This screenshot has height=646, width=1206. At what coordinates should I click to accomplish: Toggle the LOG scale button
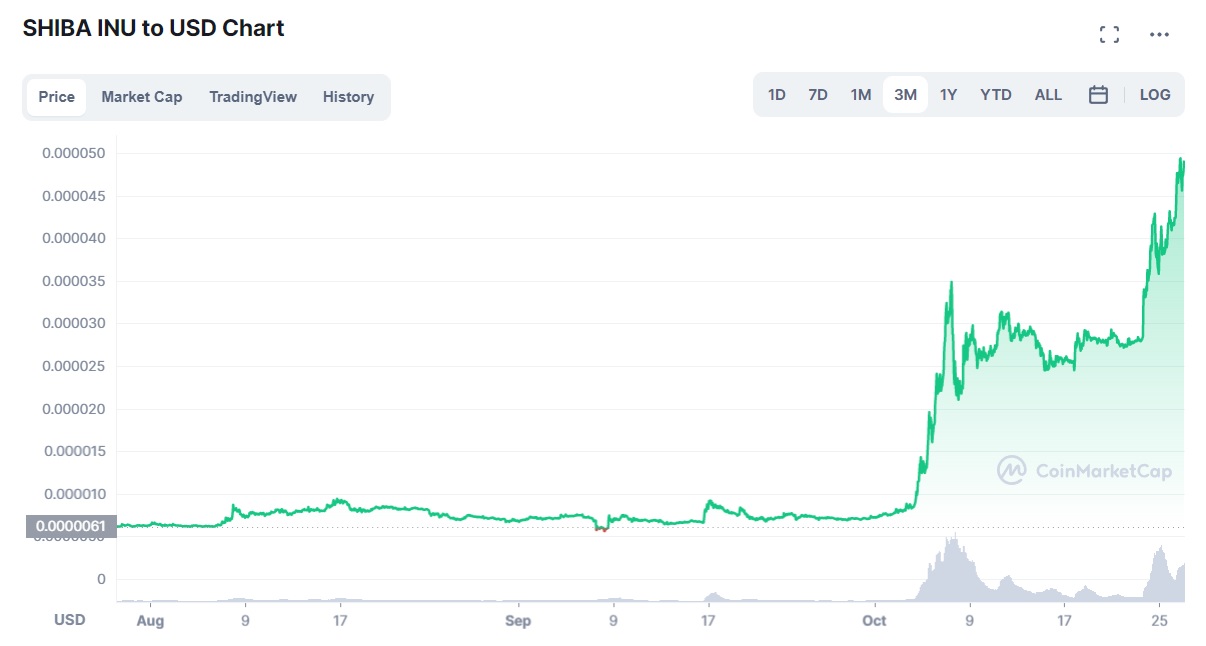(x=1155, y=95)
